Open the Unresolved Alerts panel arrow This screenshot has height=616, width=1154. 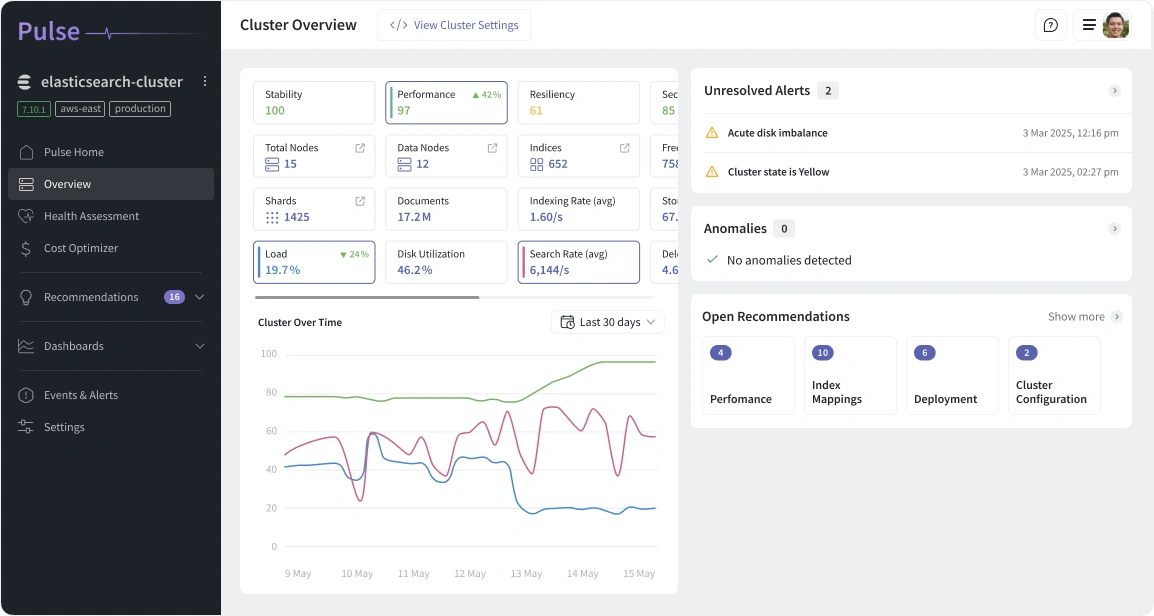click(x=1114, y=90)
